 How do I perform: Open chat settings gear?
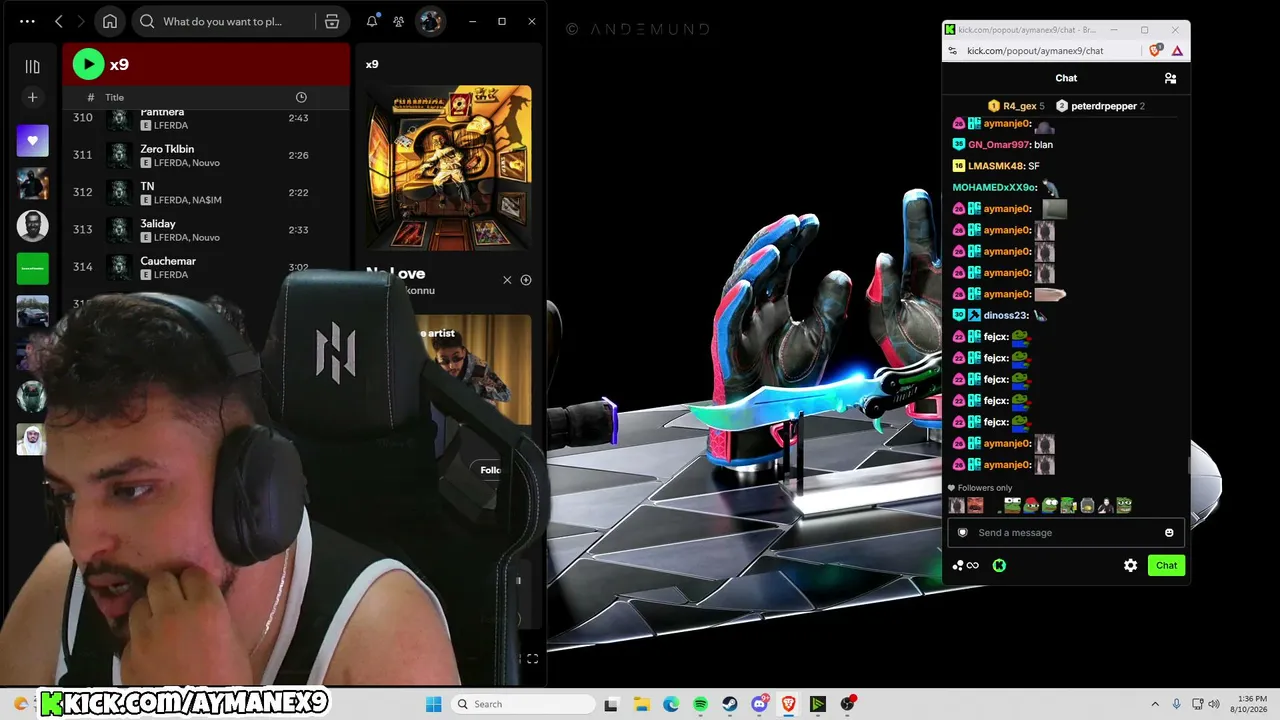[1131, 566]
